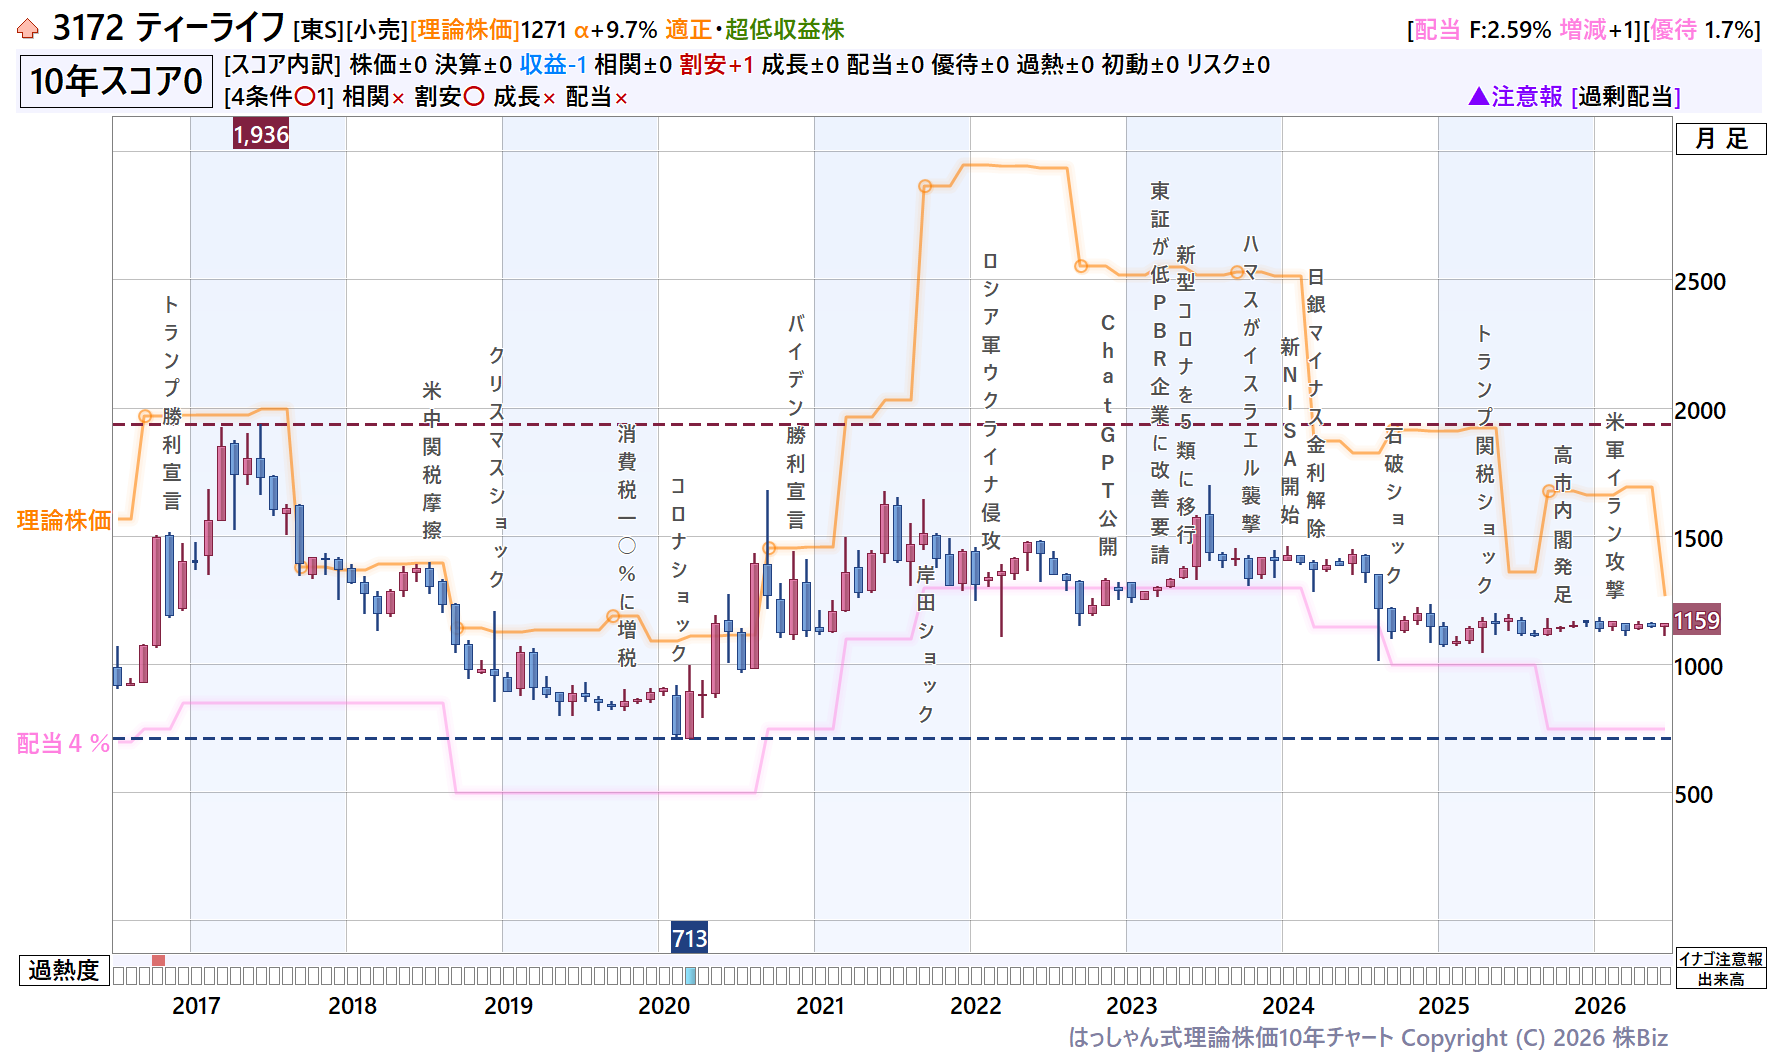Click the 2020 year axis label

click(x=664, y=1006)
